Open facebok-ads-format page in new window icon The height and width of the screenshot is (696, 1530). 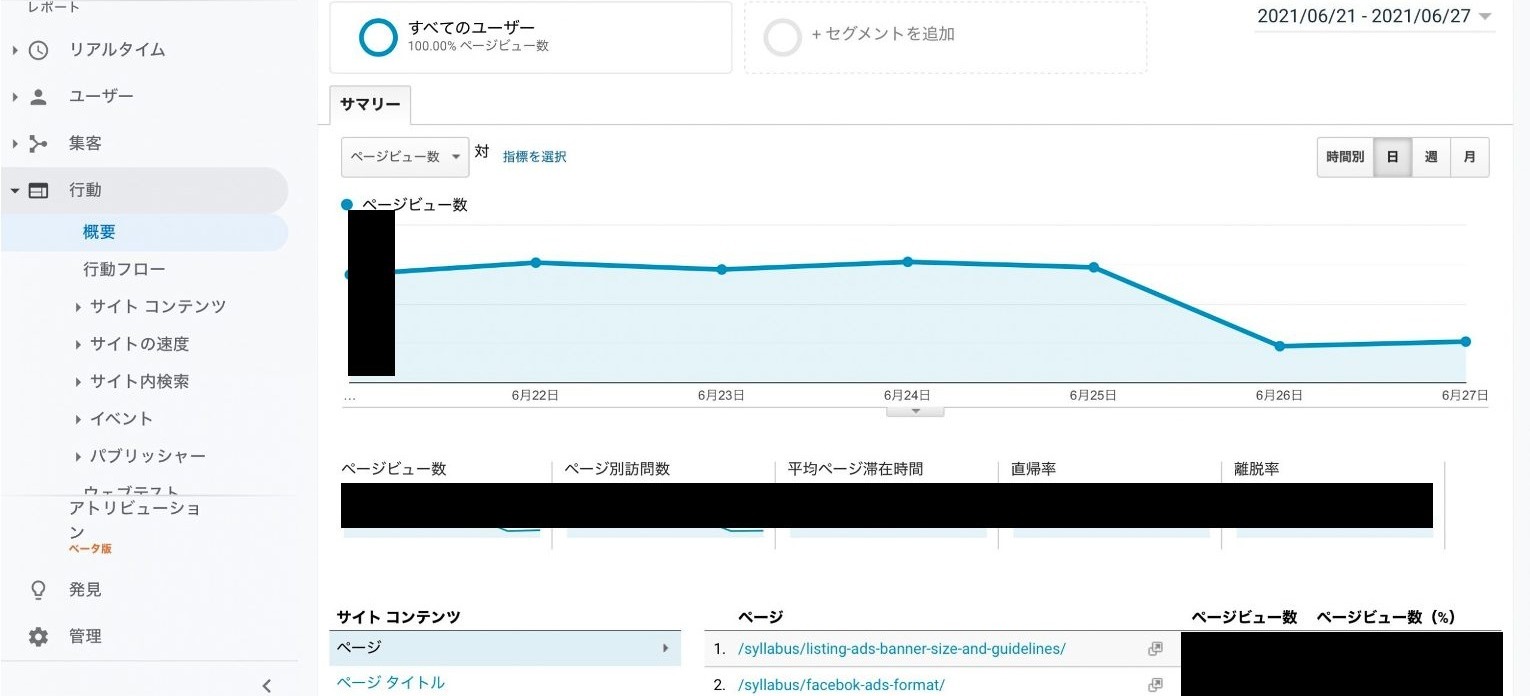coord(1155,685)
